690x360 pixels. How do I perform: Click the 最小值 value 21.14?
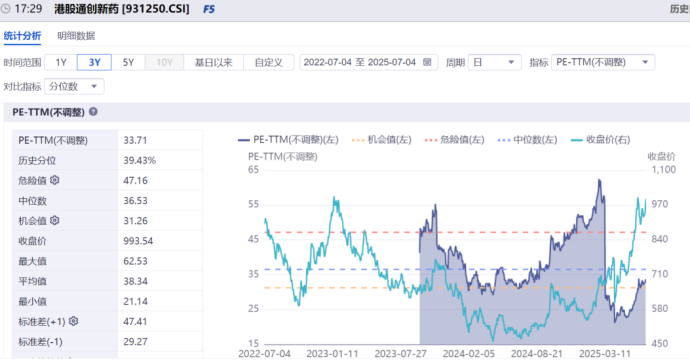[x=135, y=301]
